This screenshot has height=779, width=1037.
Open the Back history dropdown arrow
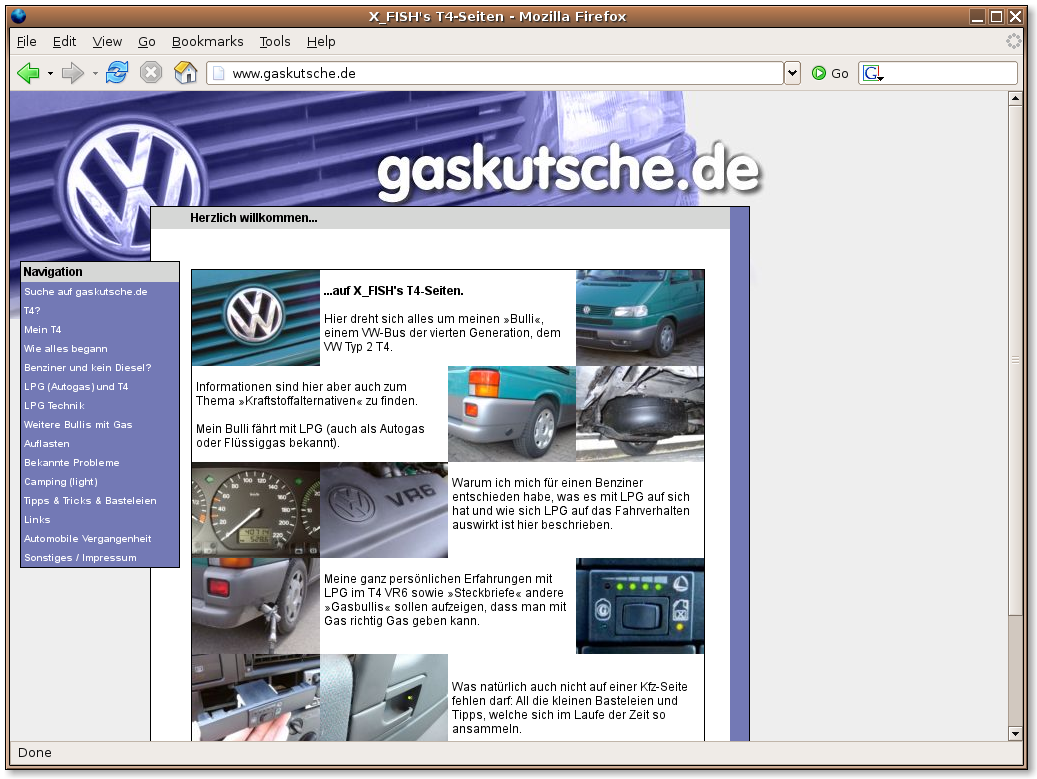click(x=50, y=73)
